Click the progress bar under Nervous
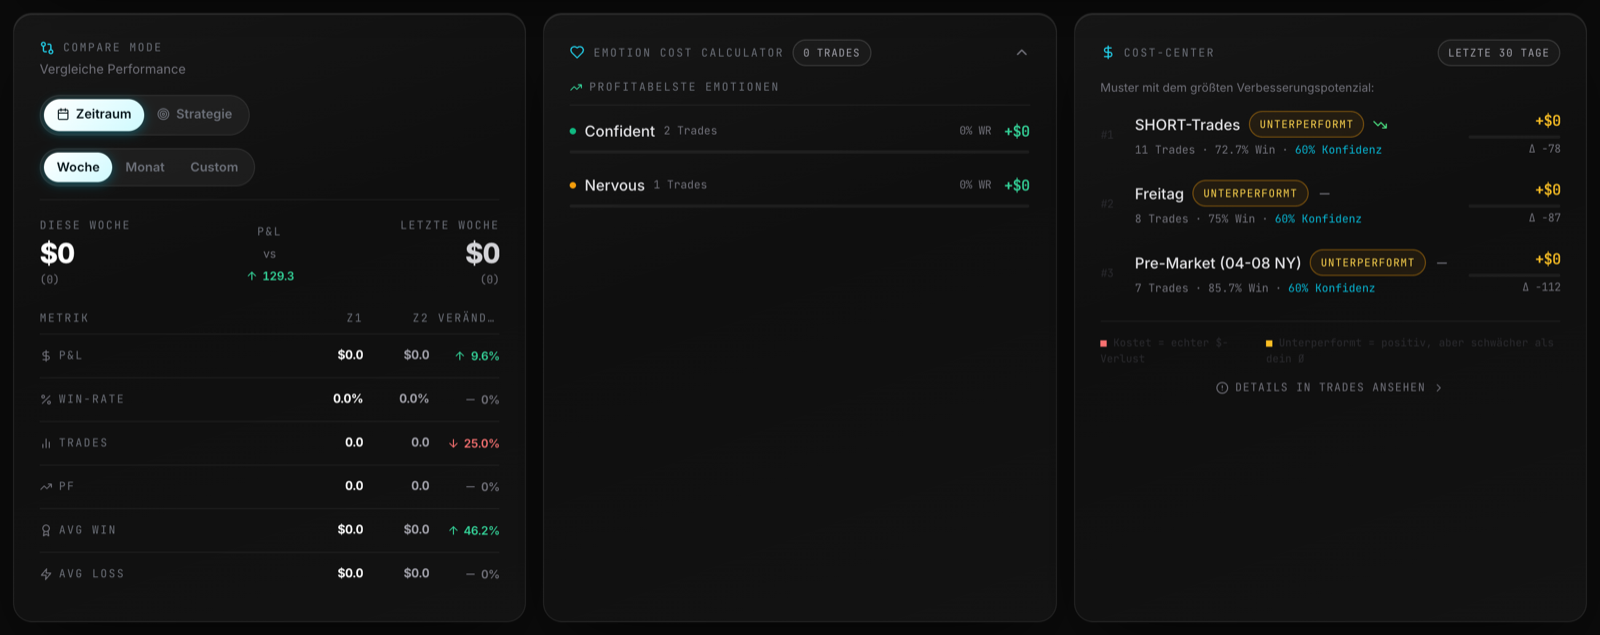The image size is (1600, 635). pos(799,206)
